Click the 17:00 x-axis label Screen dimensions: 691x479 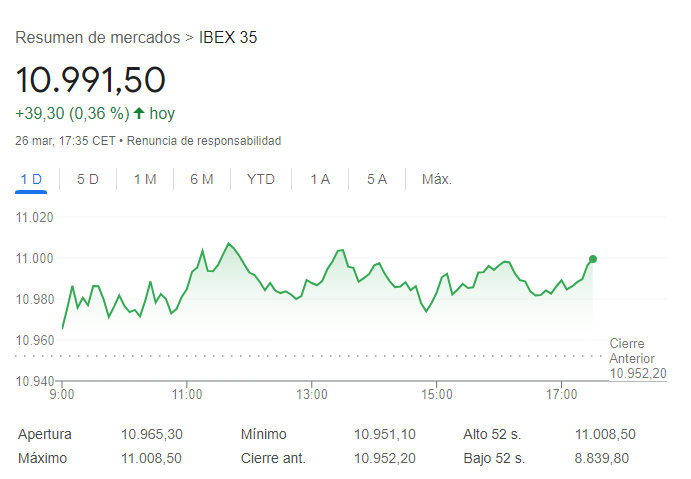point(561,394)
